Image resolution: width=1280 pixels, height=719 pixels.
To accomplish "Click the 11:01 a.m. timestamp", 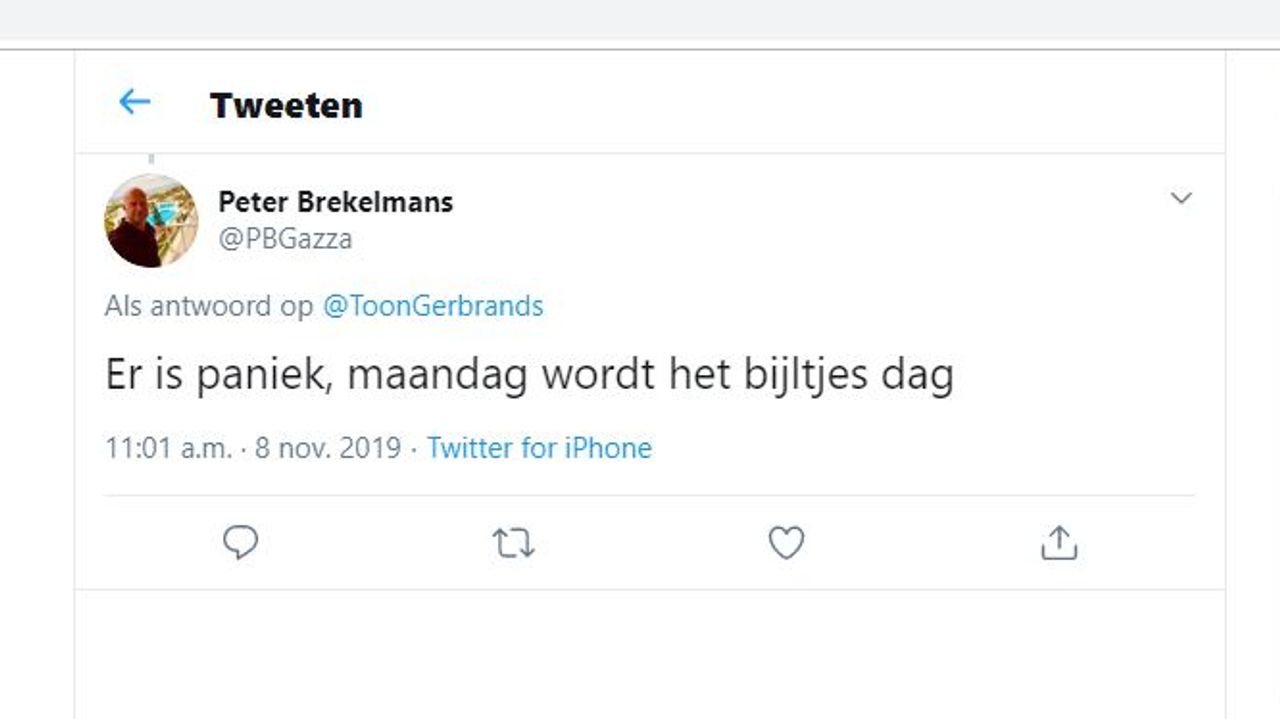I will pos(167,448).
